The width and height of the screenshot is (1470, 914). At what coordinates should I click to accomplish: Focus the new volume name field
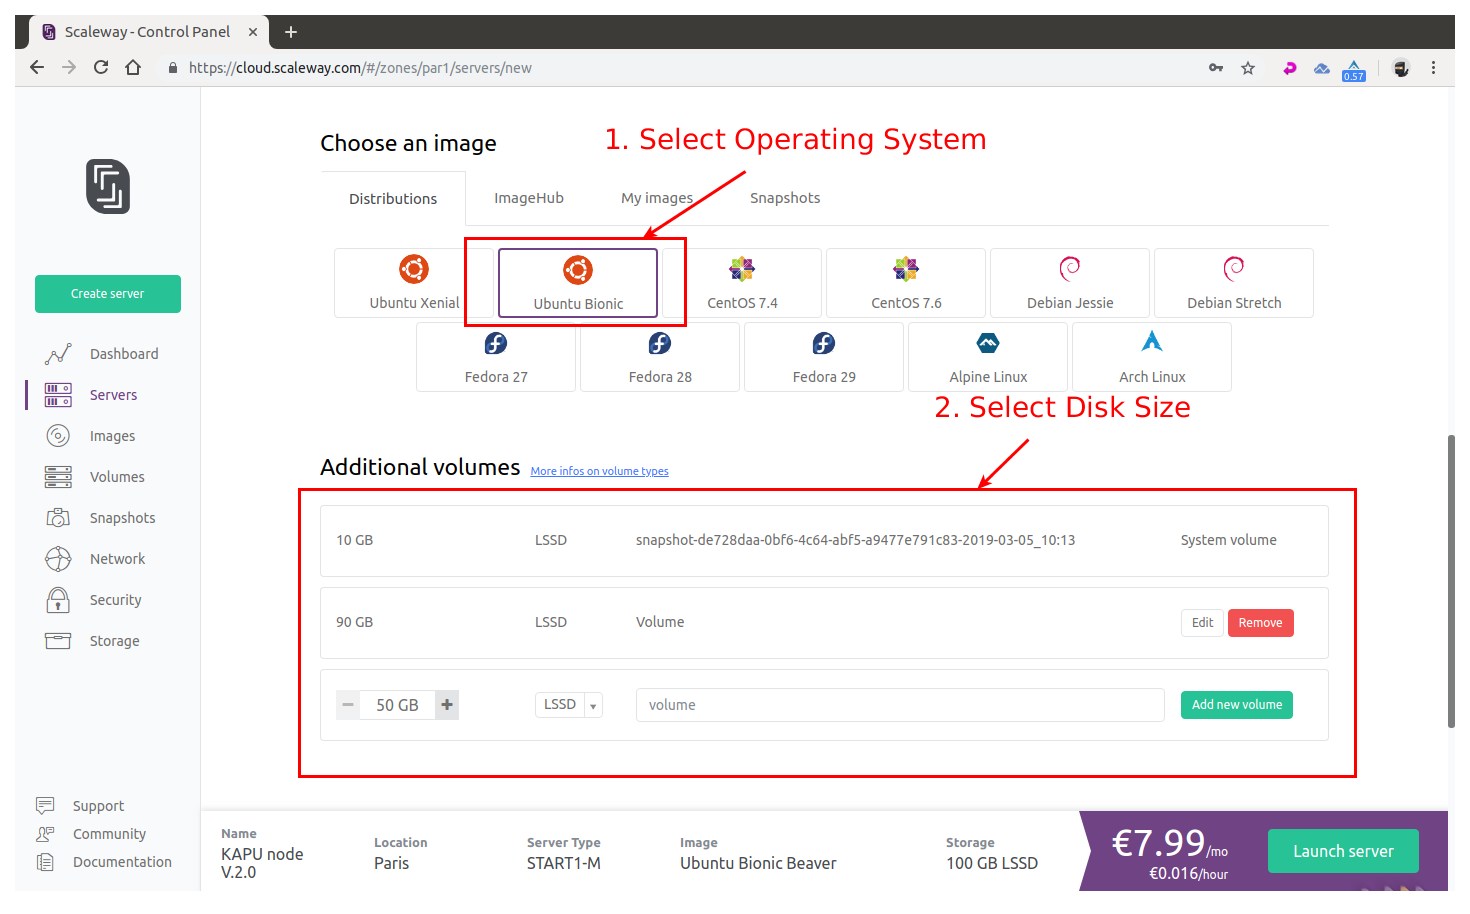pos(900,705)
